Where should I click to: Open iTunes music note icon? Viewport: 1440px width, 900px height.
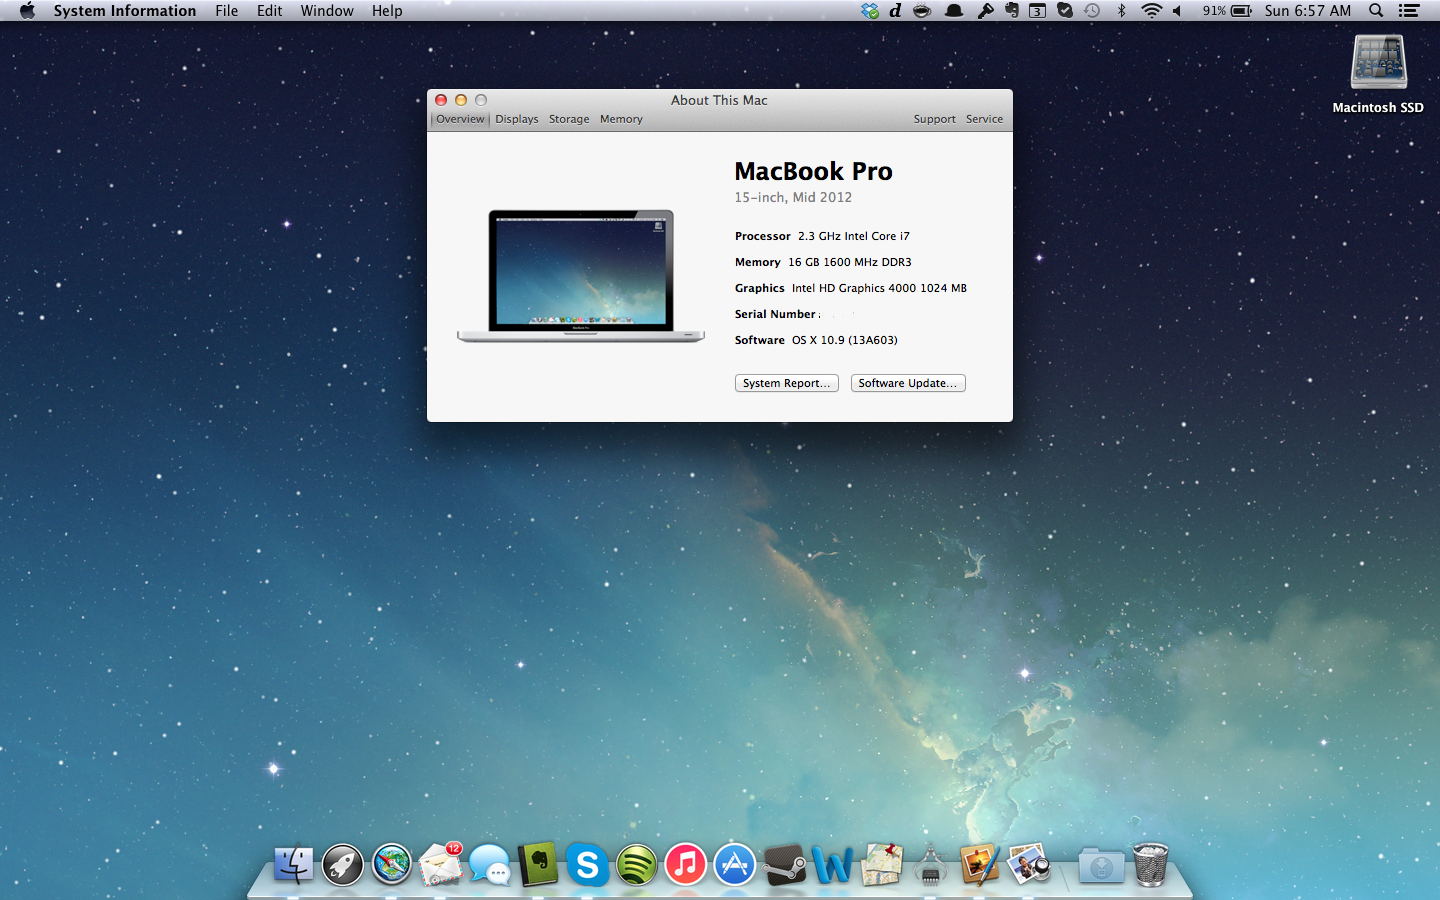pyautogui.click(x=685, y=865)
